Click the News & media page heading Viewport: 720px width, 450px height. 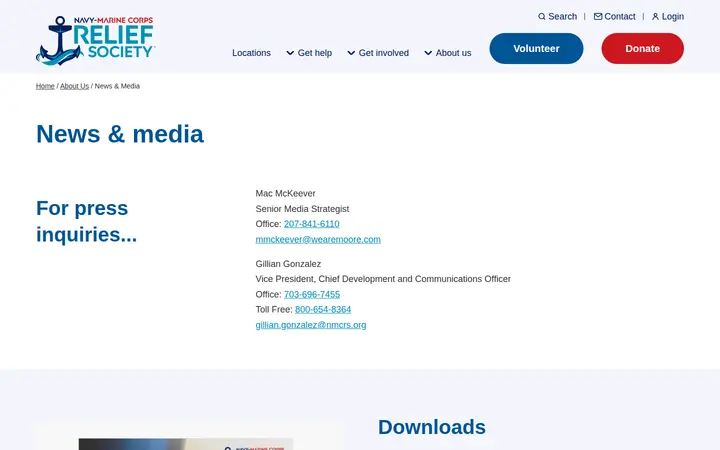(x=120, y=134)
